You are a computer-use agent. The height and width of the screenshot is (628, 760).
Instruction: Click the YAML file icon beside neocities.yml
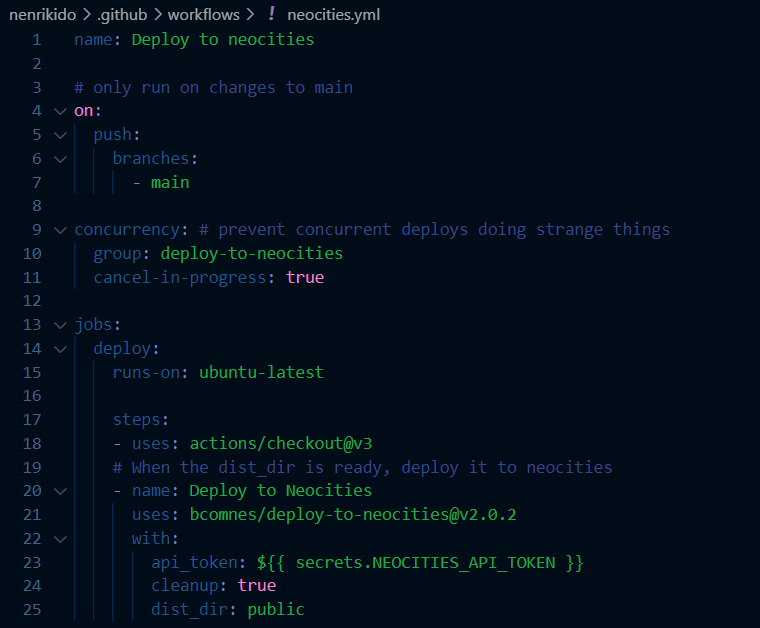pyautogui.click(x=271, y=14)
